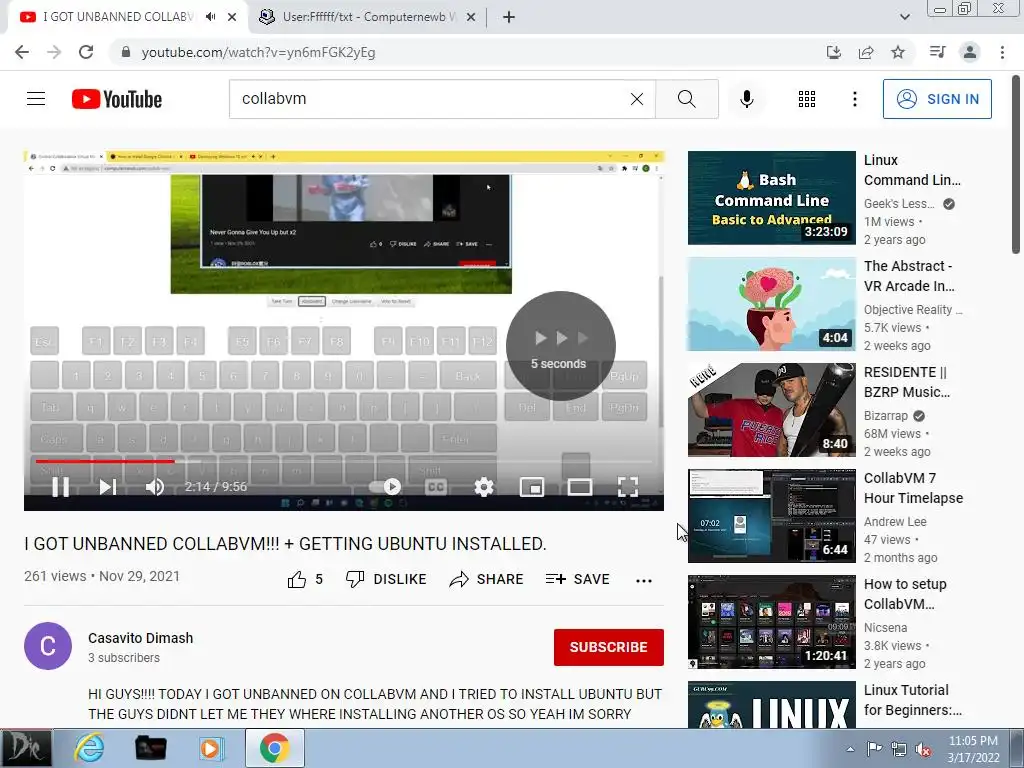1024x768 pixels.
Task: Mute the video player volume
Action: (x=155, y=487)
